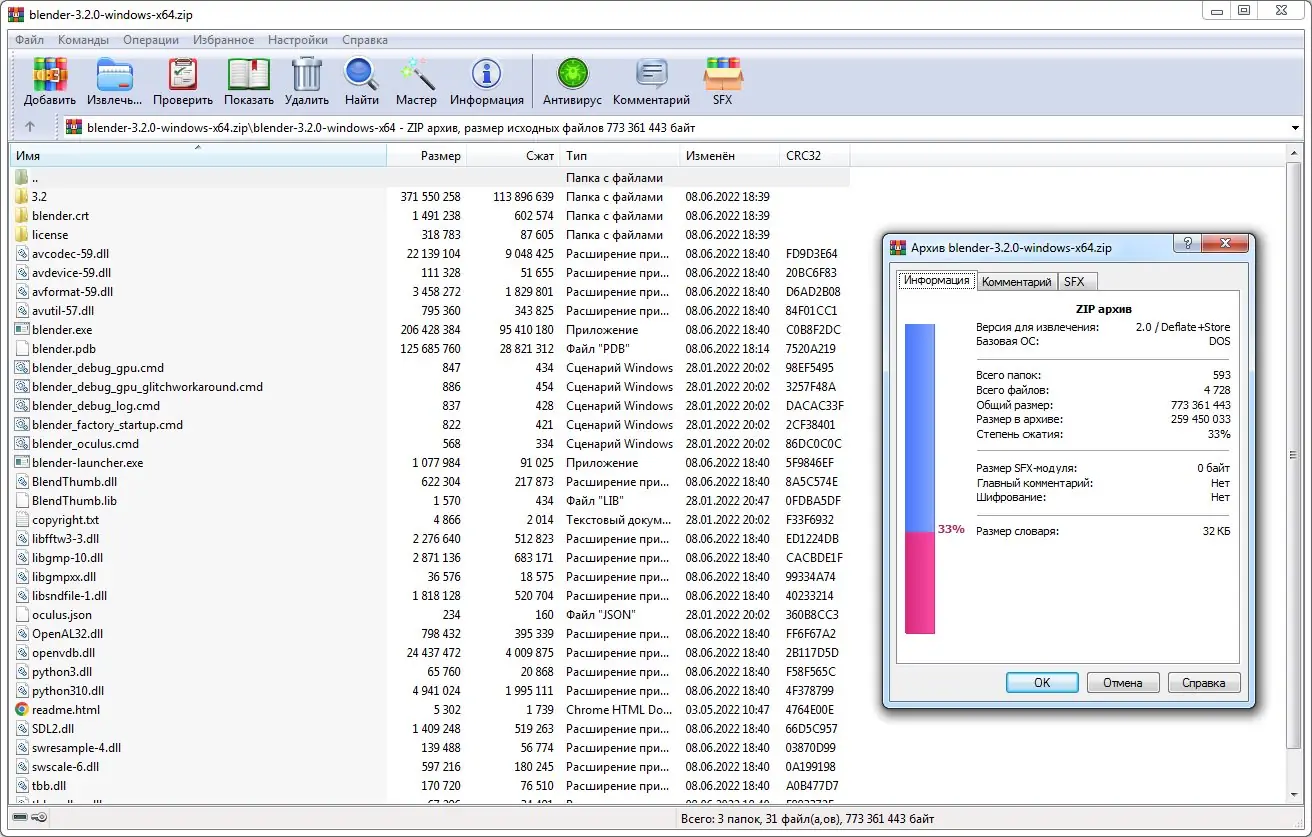Select the file libgmp-10.dll
The height and width of the screenshot is (837, 1312).
(67, 558)
